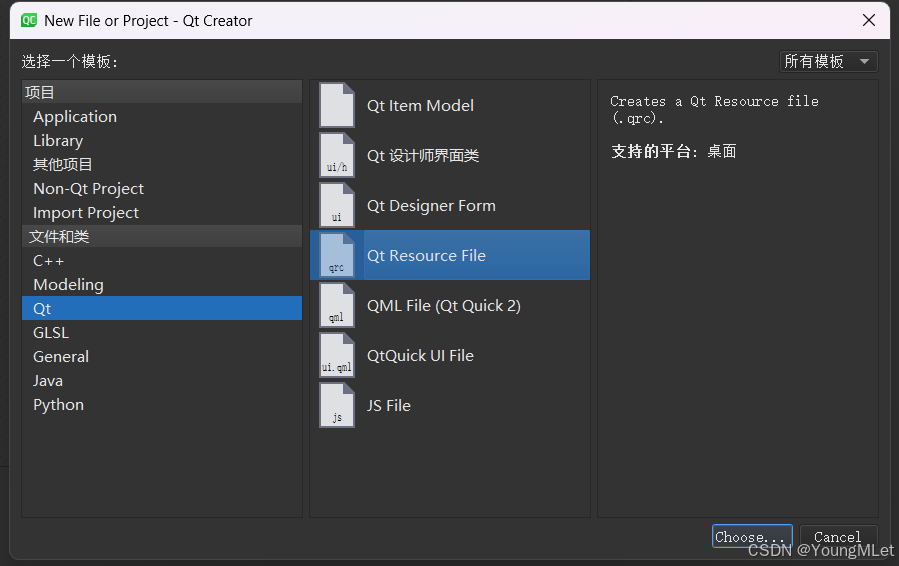The width and height of the screenshot is (899, 566).
Task: Click the Qt Creator logo in title bar
Action: (29, 21)
